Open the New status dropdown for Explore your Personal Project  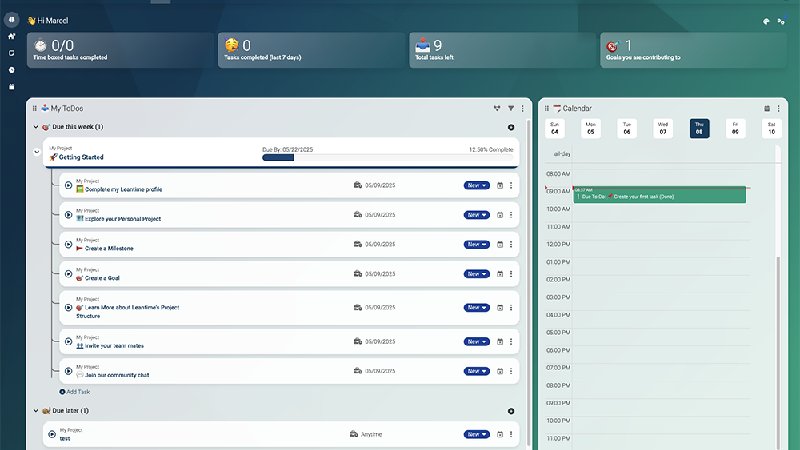coord(477,215)
